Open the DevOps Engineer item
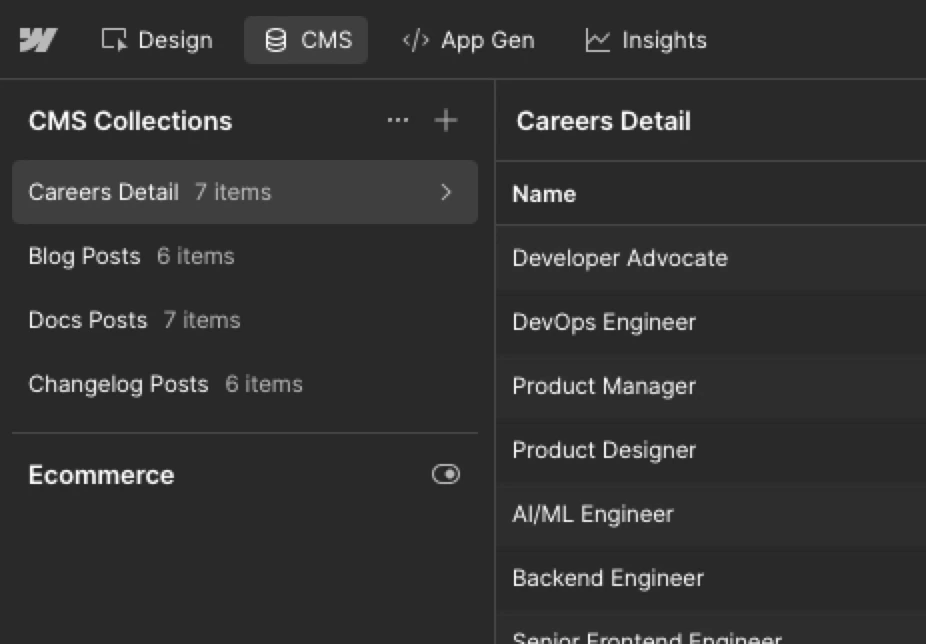 (604, 322)
